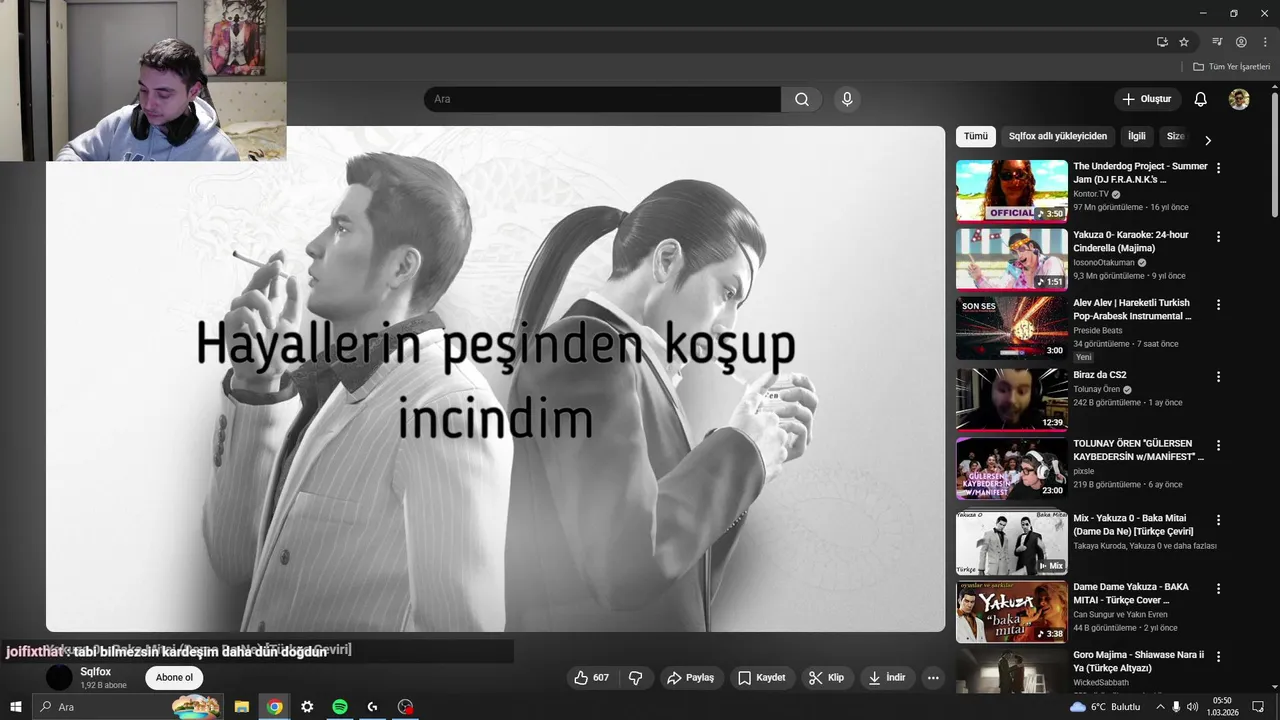
Task: Create a clip with Klip button
Action: [827, 677]
